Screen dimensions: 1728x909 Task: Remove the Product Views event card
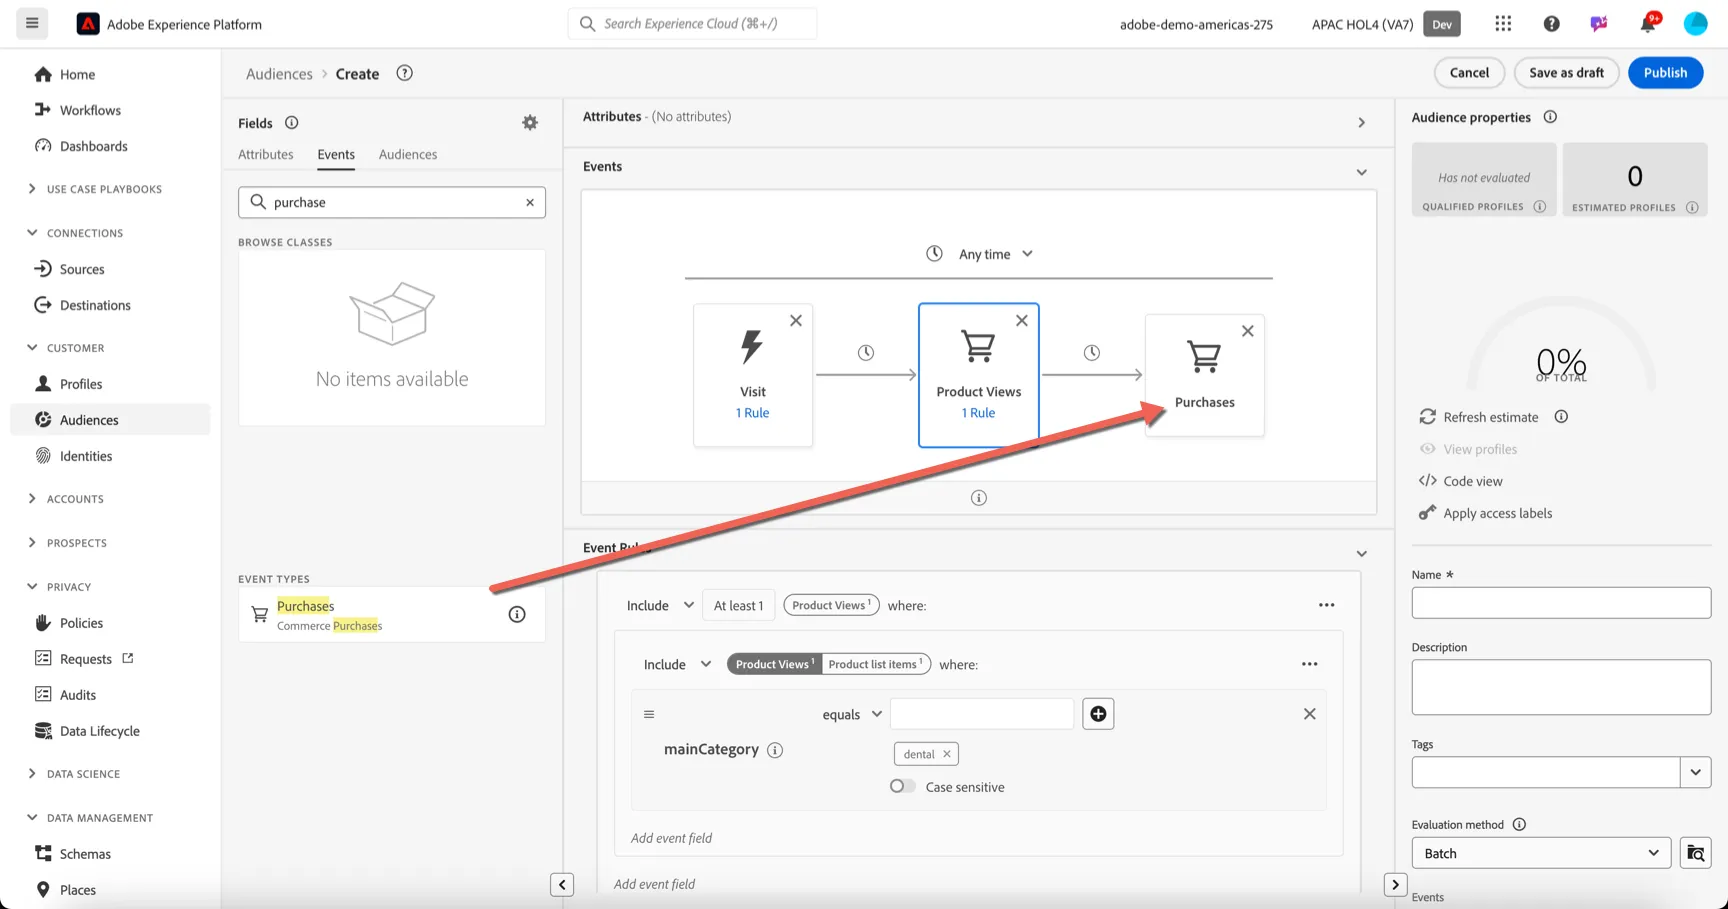pos(1022,321)
